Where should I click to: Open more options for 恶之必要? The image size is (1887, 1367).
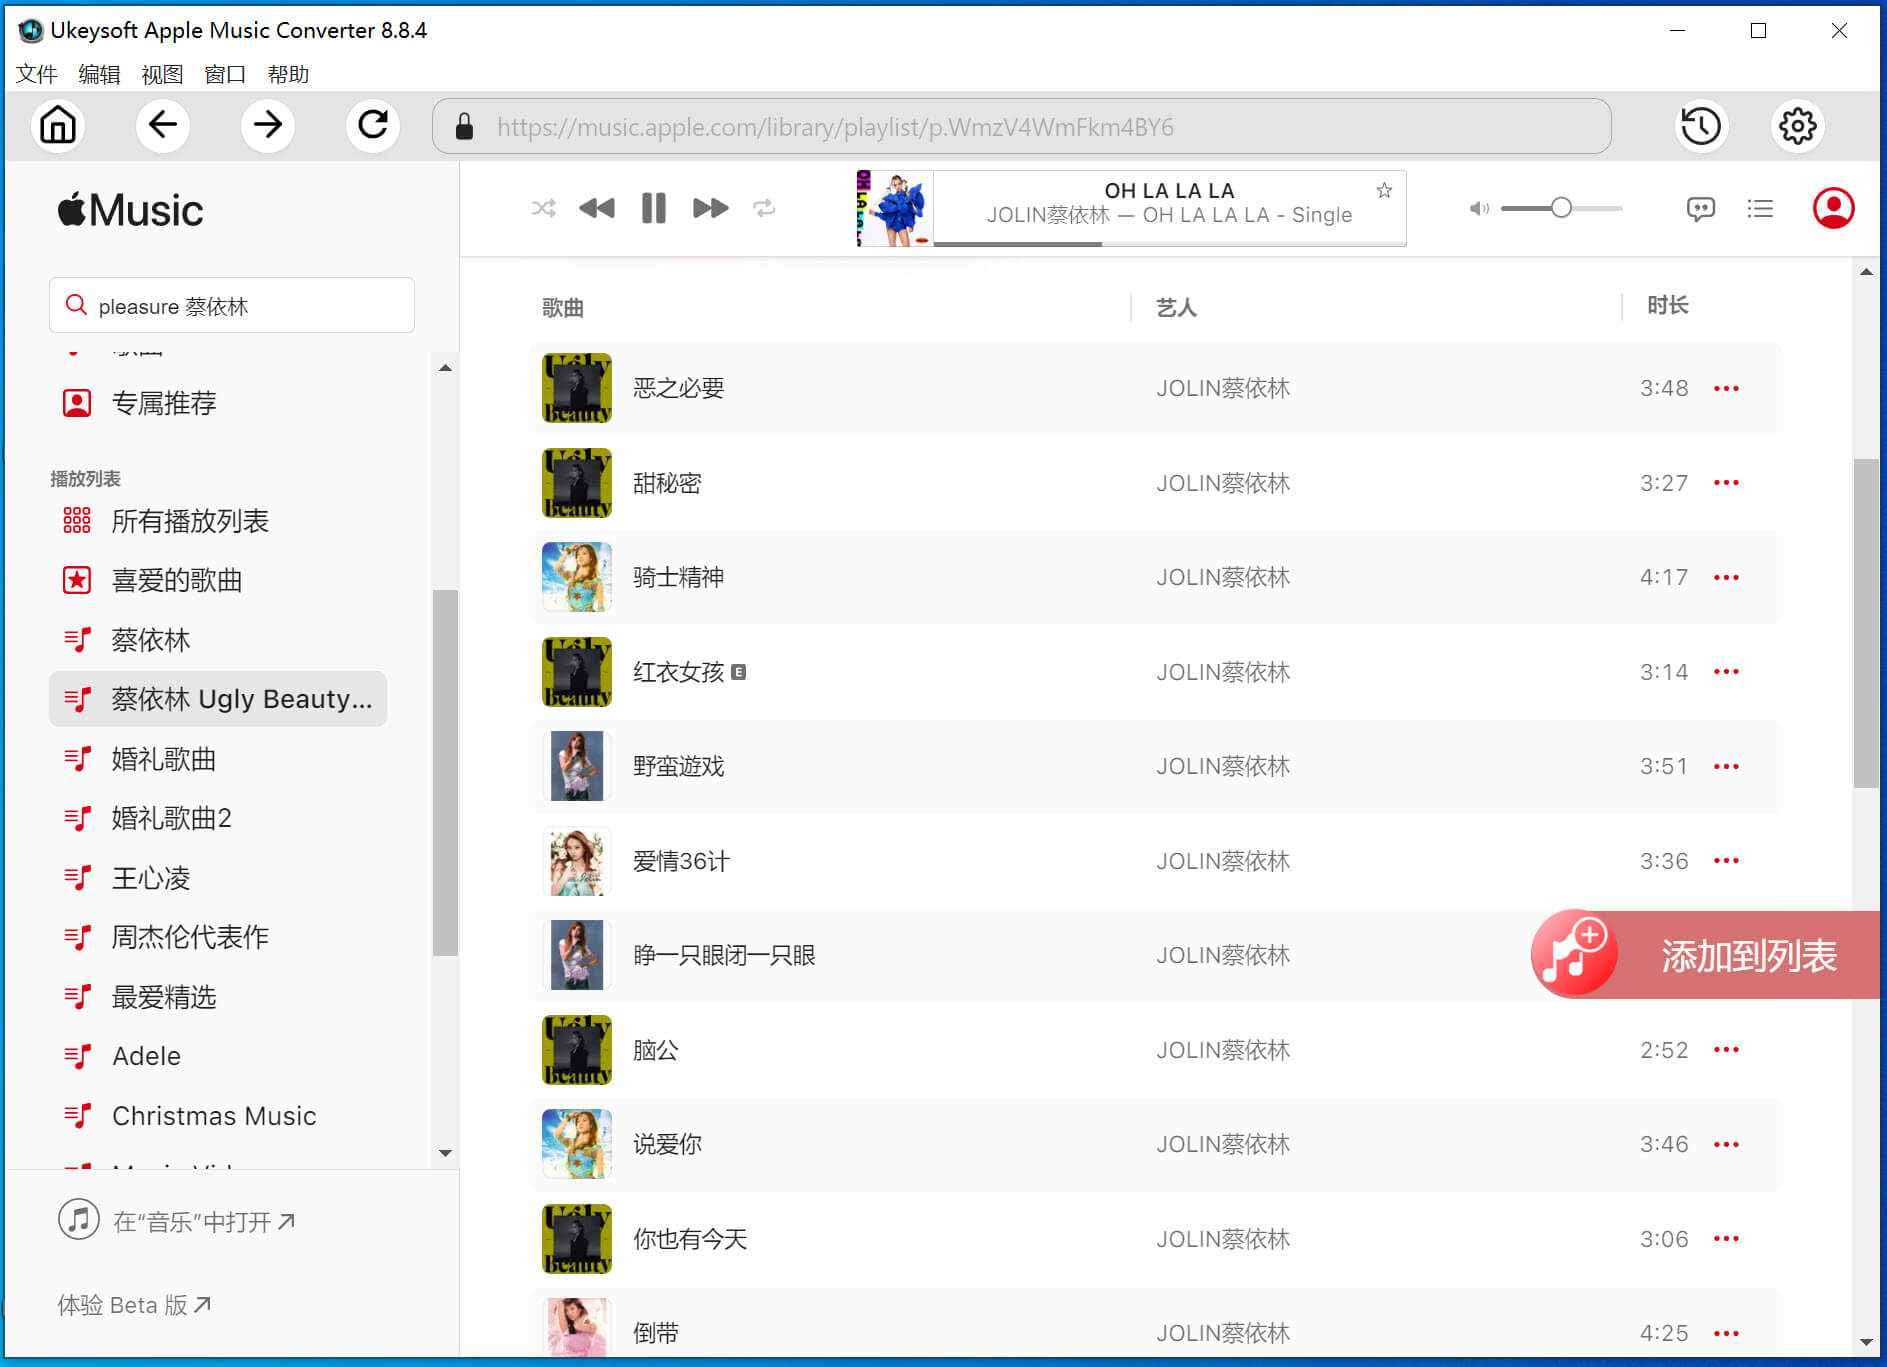pyautogui.click(x=1726, y=388)
